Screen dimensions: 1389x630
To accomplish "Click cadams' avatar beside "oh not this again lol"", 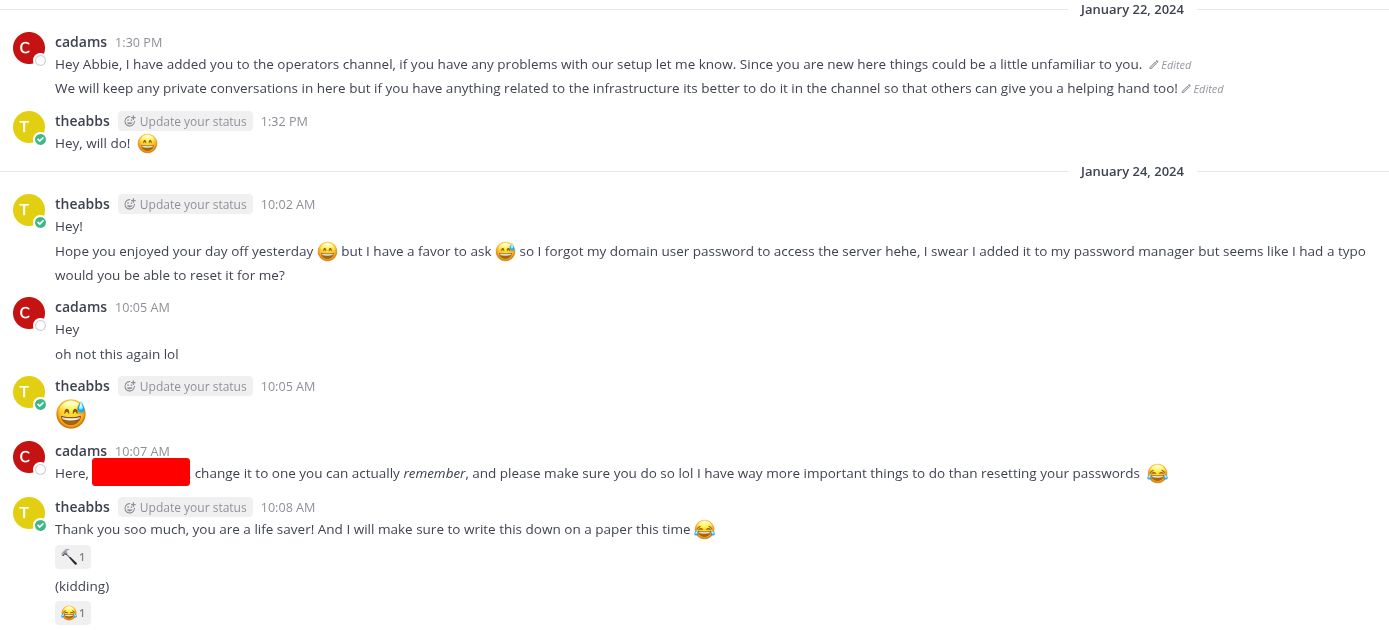I will click(x=29, y=313).
